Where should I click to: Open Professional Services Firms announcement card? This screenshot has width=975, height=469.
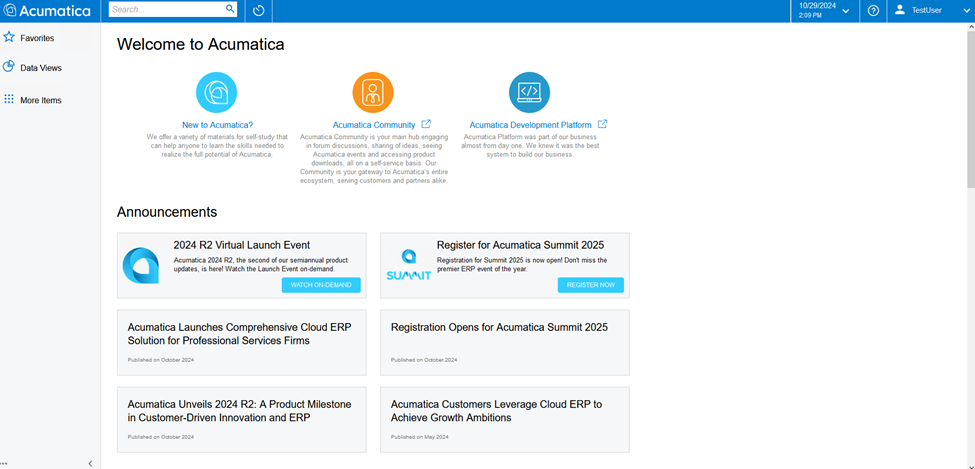(x=242, y=343)
